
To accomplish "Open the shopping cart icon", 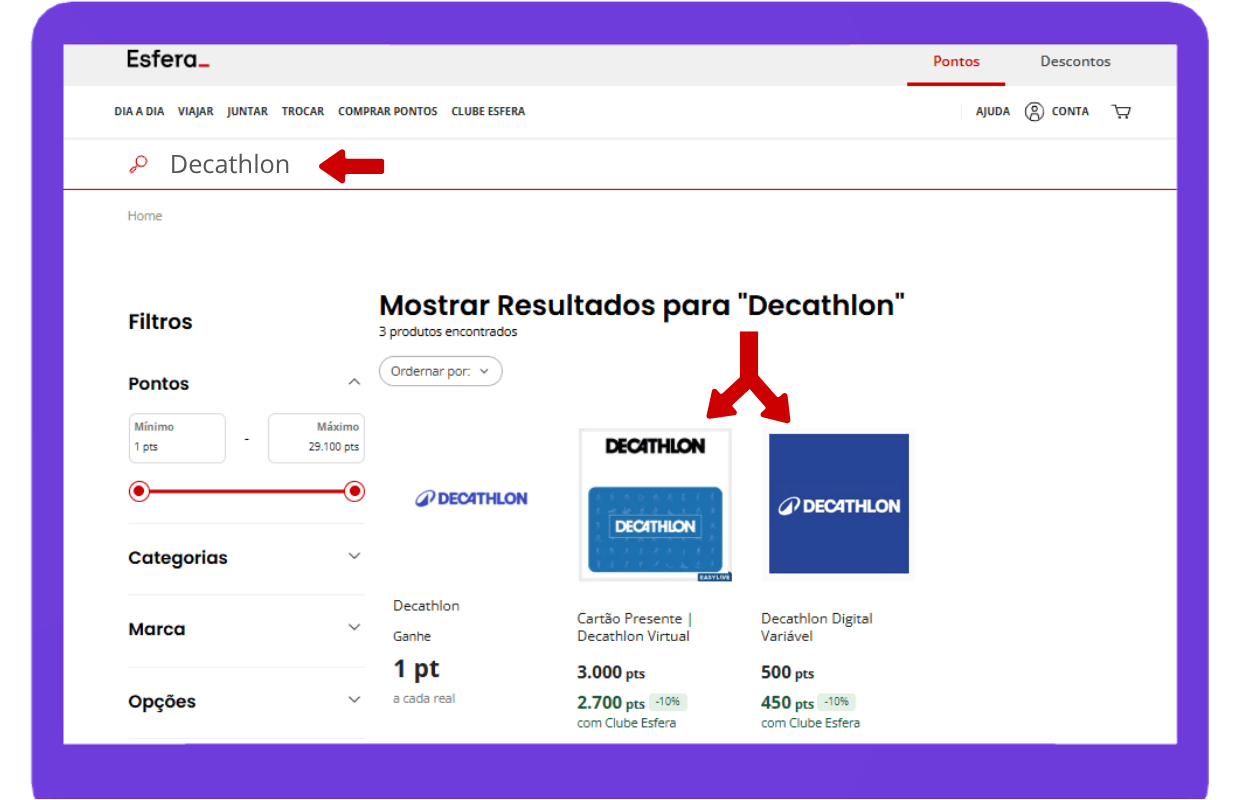I will tap(1121, 112).
